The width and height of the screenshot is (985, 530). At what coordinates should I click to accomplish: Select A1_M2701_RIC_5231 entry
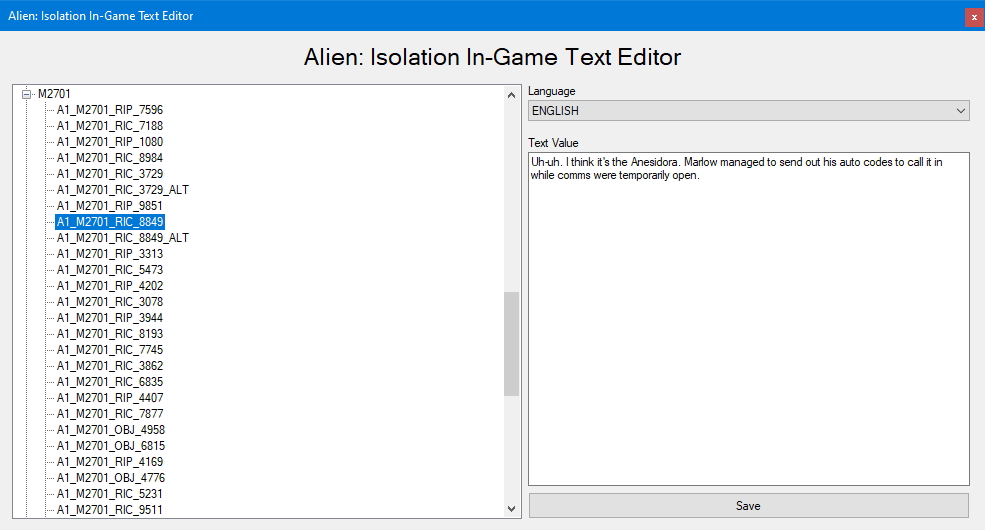tap(110, 494)
